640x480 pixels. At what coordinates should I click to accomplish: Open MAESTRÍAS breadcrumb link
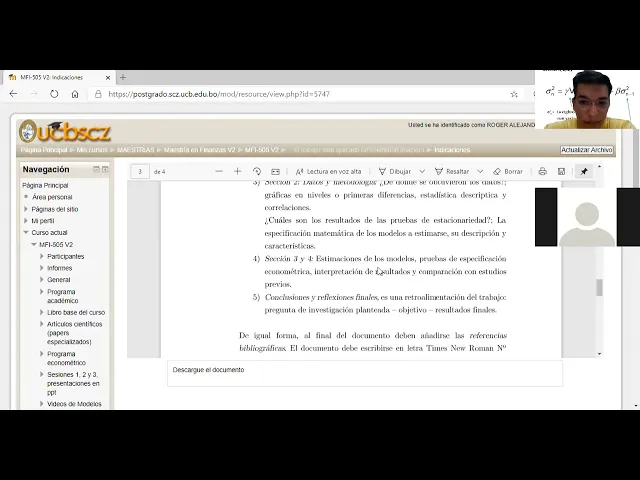click(136, 150)
